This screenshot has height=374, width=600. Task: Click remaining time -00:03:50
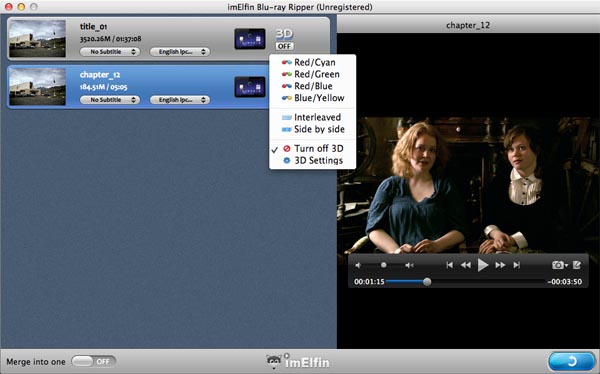564,282
